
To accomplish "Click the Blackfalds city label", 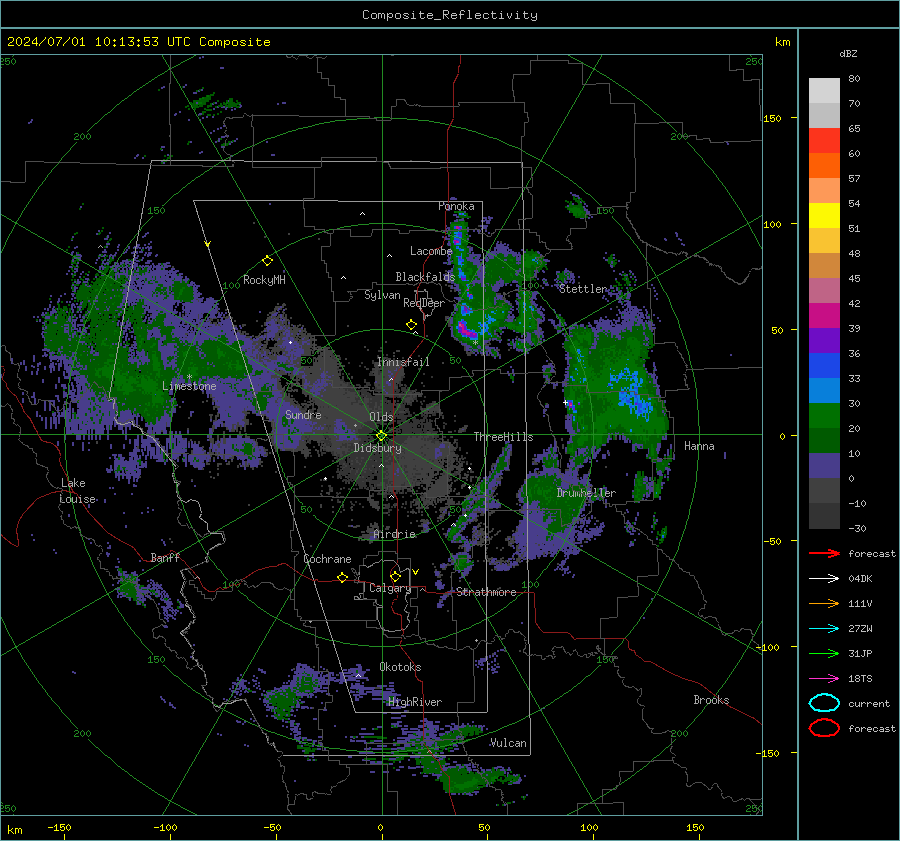I will tap(425, 277).
